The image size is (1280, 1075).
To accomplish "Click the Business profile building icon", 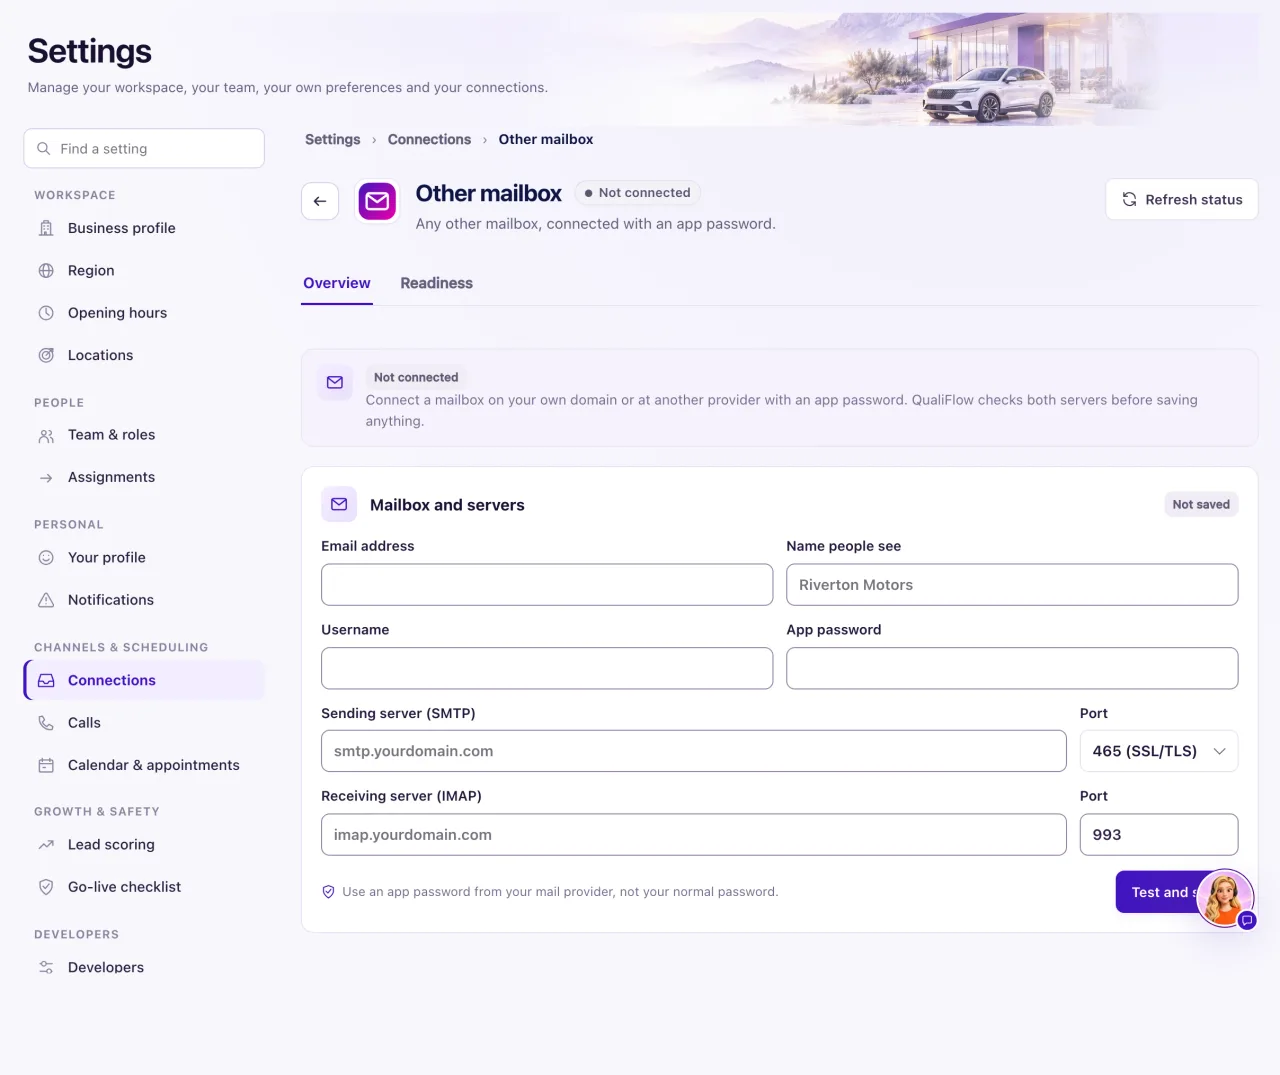I will [46, 228].
